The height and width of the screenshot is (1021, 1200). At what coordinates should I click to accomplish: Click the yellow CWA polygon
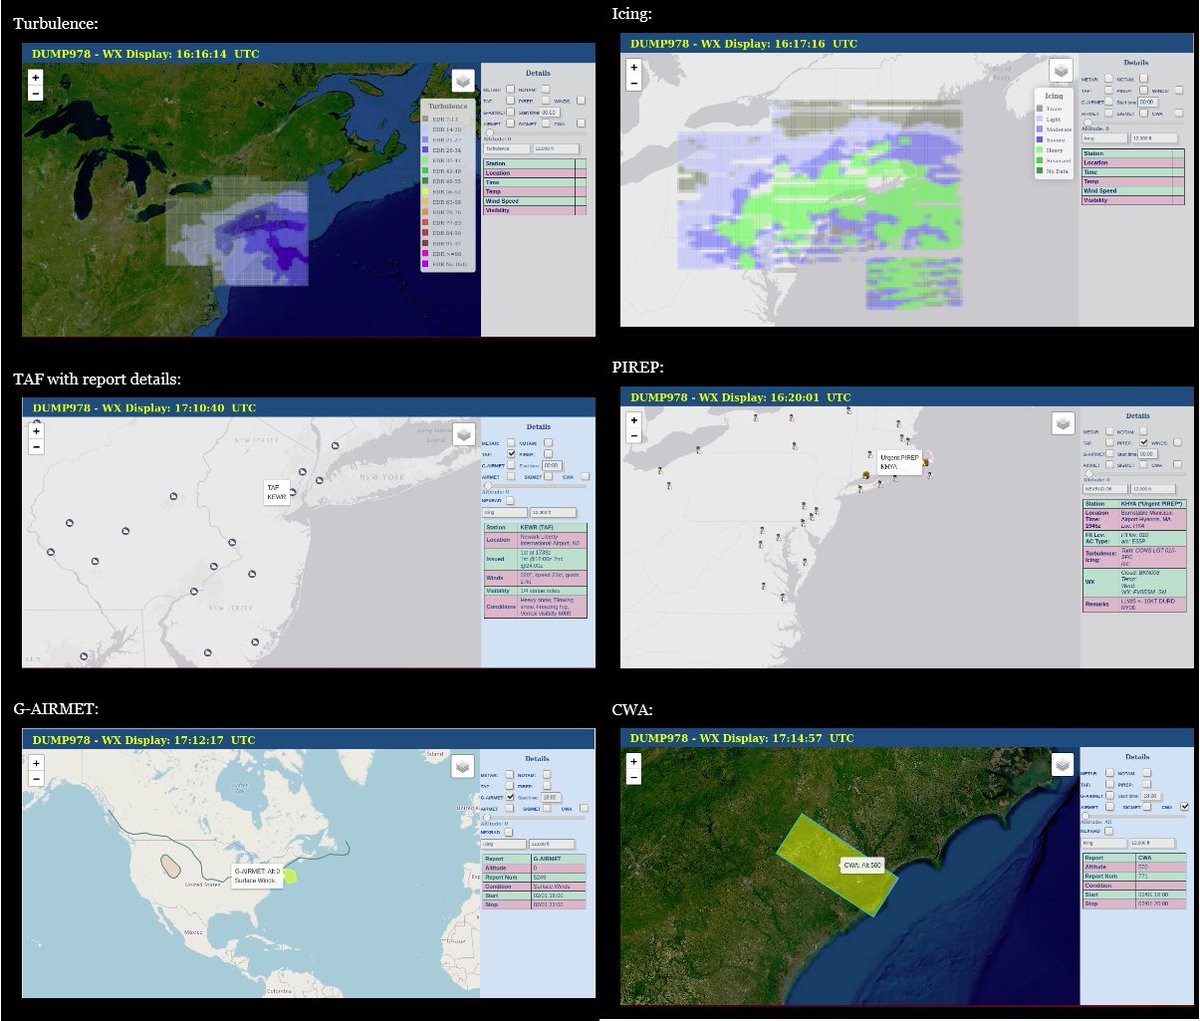(x=835, y=865)
